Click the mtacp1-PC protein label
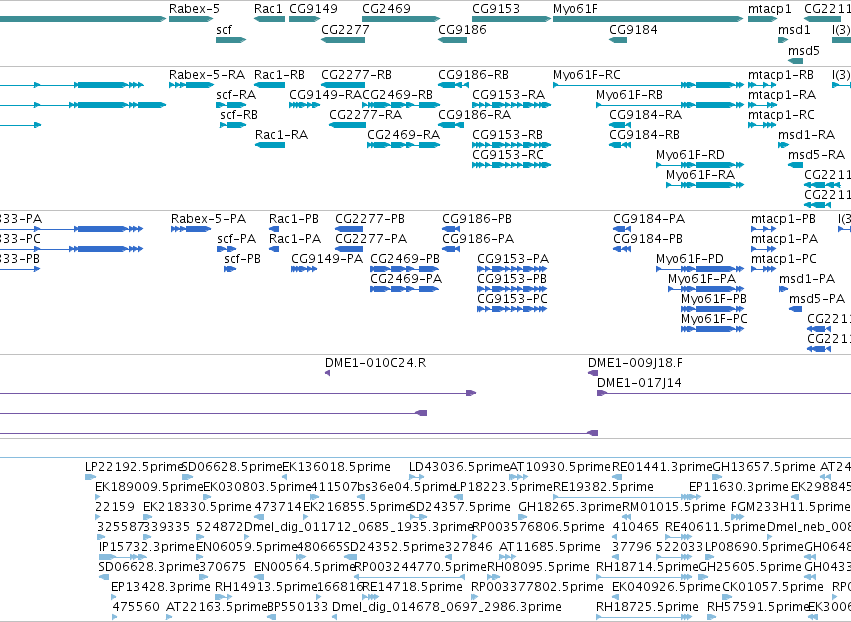The height and width of the screenshot is (622, 851). point(784,259)
